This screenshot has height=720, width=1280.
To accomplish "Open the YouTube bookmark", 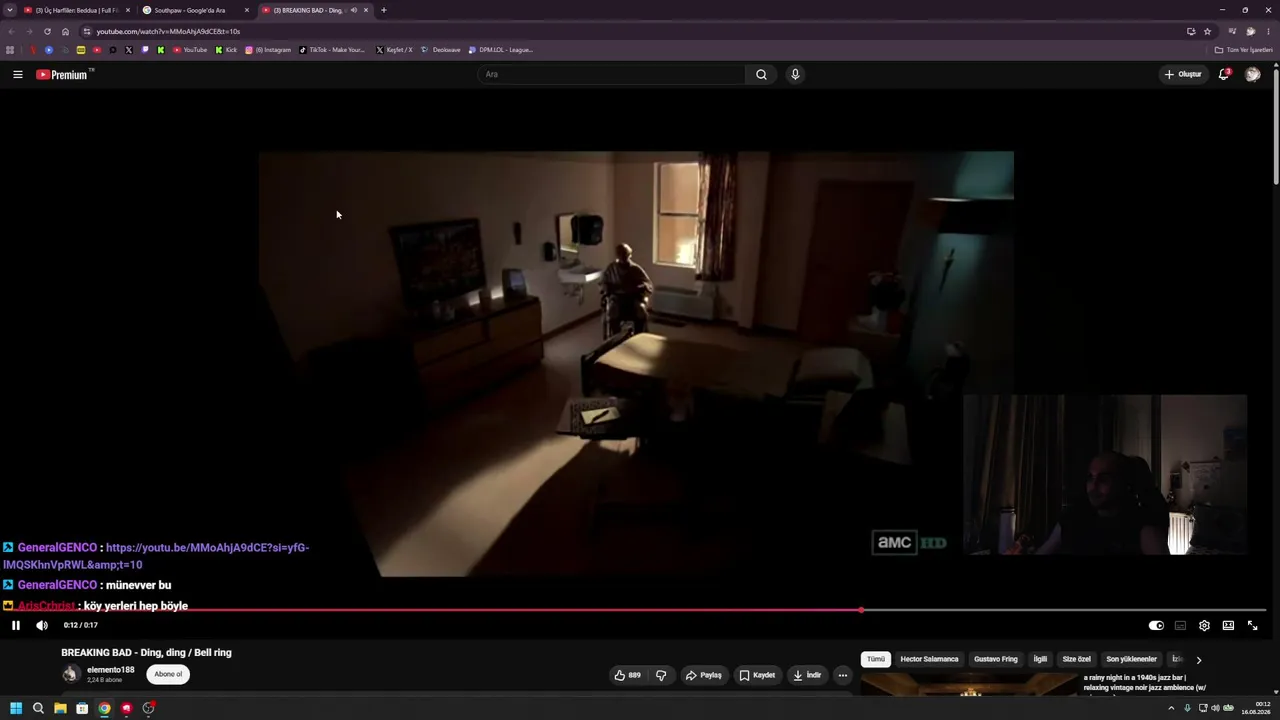I will 190,50.
